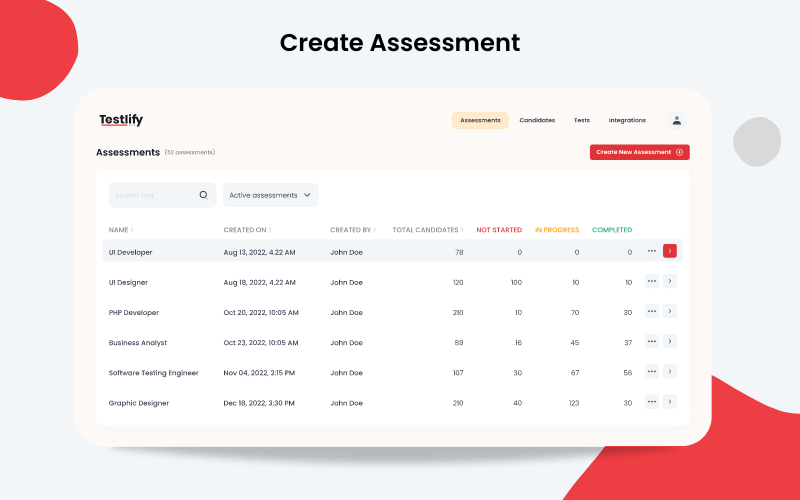Click total candidates value 89
Viewport: 800px width, 500px height.
point(459,342)
